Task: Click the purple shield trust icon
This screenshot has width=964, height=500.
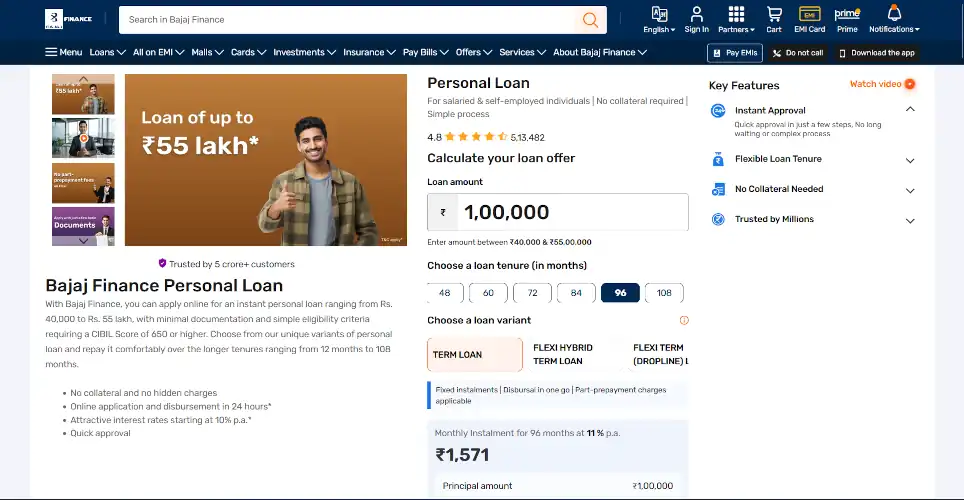Action: pos(162,263)
